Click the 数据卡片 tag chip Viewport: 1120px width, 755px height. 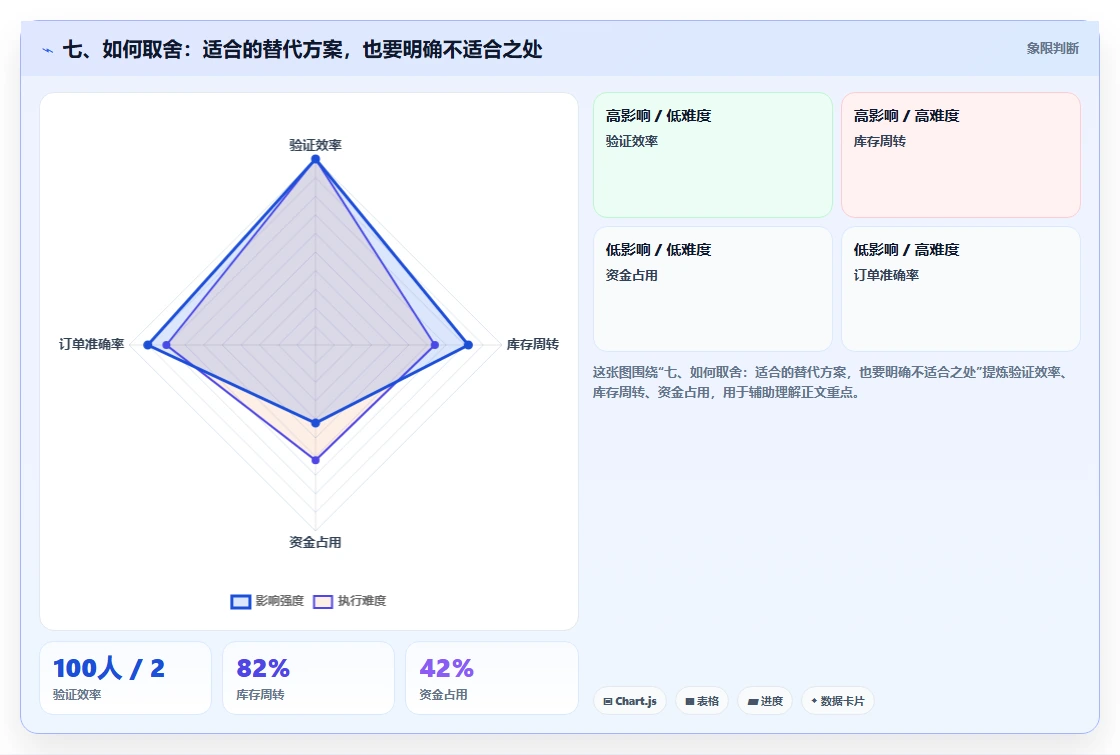[x=838, y=701]
